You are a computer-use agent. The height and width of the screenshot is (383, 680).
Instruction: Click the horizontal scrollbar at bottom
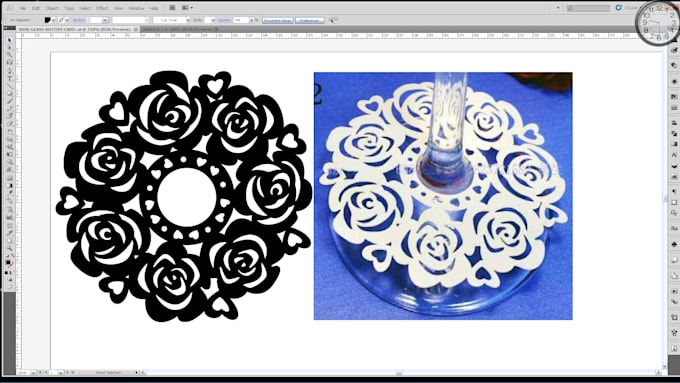[399, 373]
